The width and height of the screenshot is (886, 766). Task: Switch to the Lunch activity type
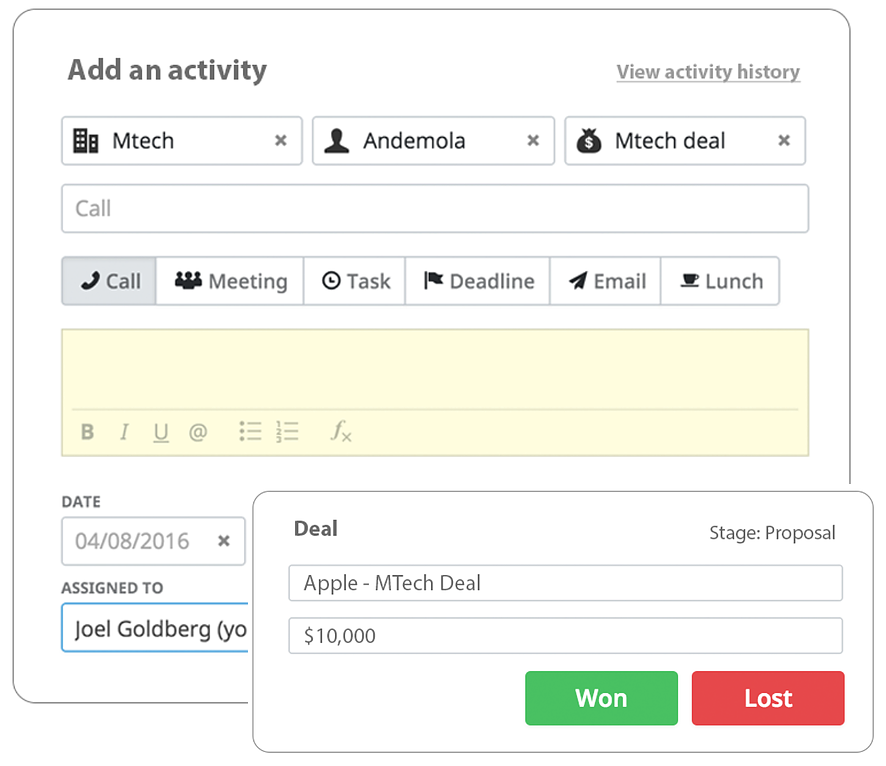pos(720,281)
